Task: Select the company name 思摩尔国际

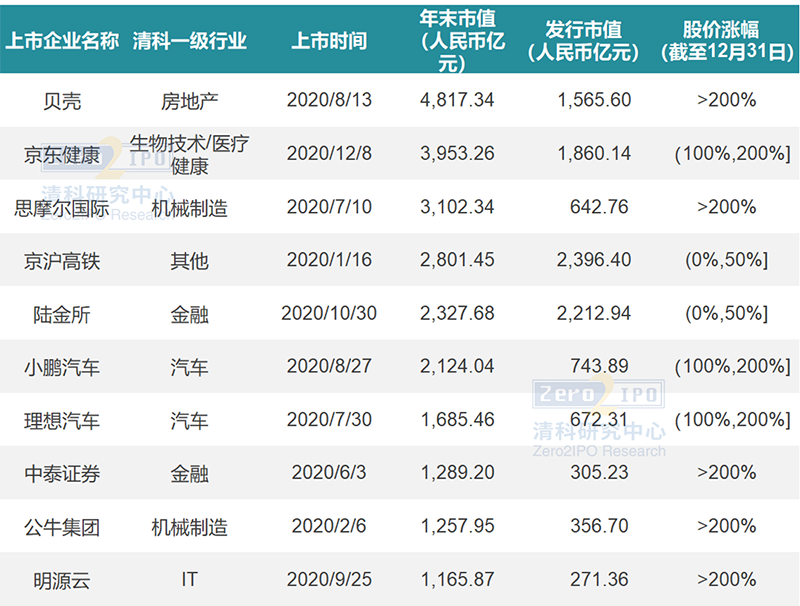Action: pos(62,208)
